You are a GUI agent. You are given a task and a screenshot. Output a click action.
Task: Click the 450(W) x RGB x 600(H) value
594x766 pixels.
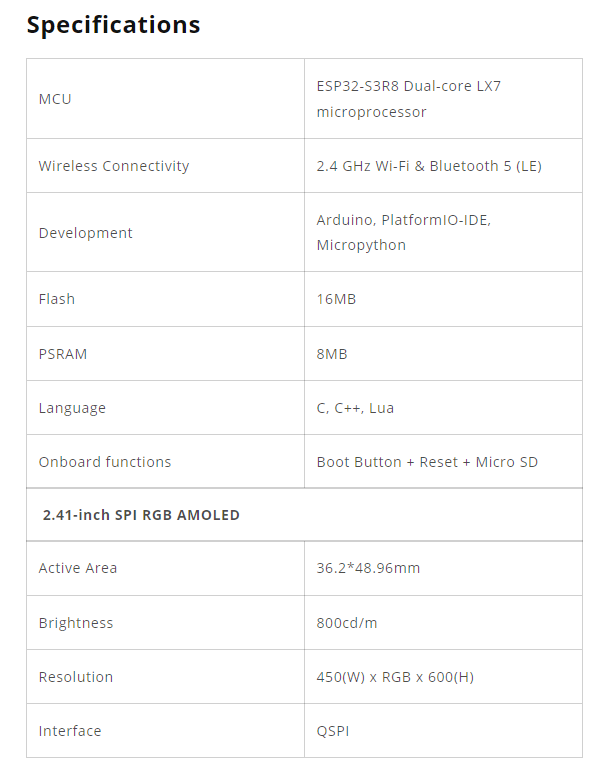[395, 677]
